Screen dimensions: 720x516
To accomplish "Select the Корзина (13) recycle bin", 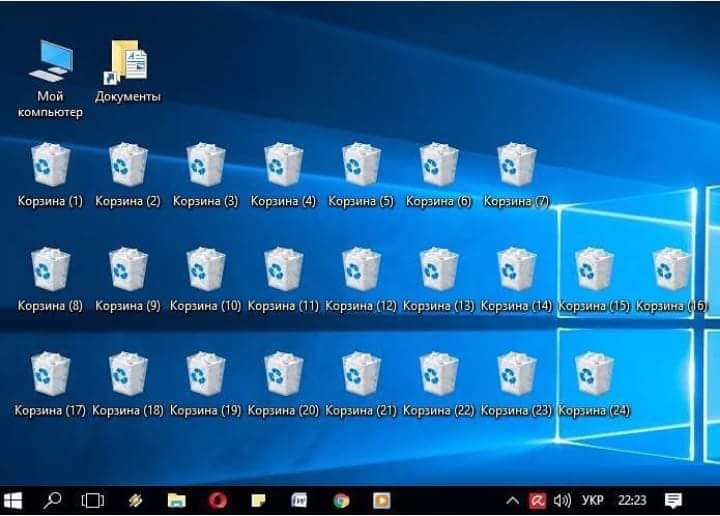I will [x=439, y=279].
